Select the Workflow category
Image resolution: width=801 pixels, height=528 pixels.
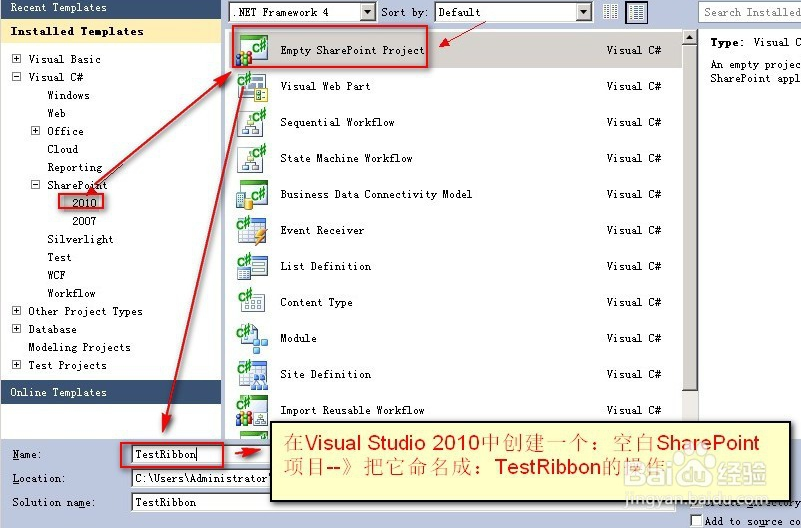point(71,293)
